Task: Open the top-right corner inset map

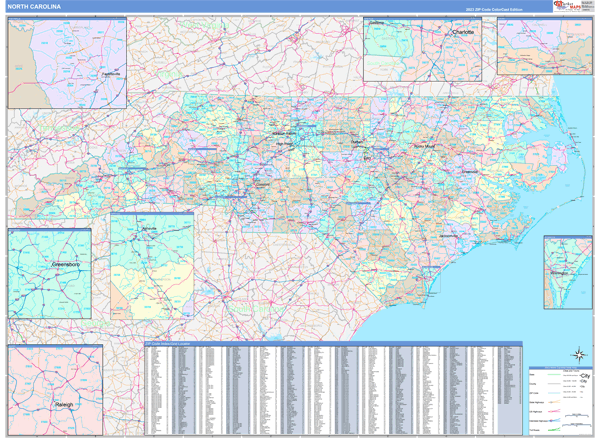Action: tap(545, 46)
